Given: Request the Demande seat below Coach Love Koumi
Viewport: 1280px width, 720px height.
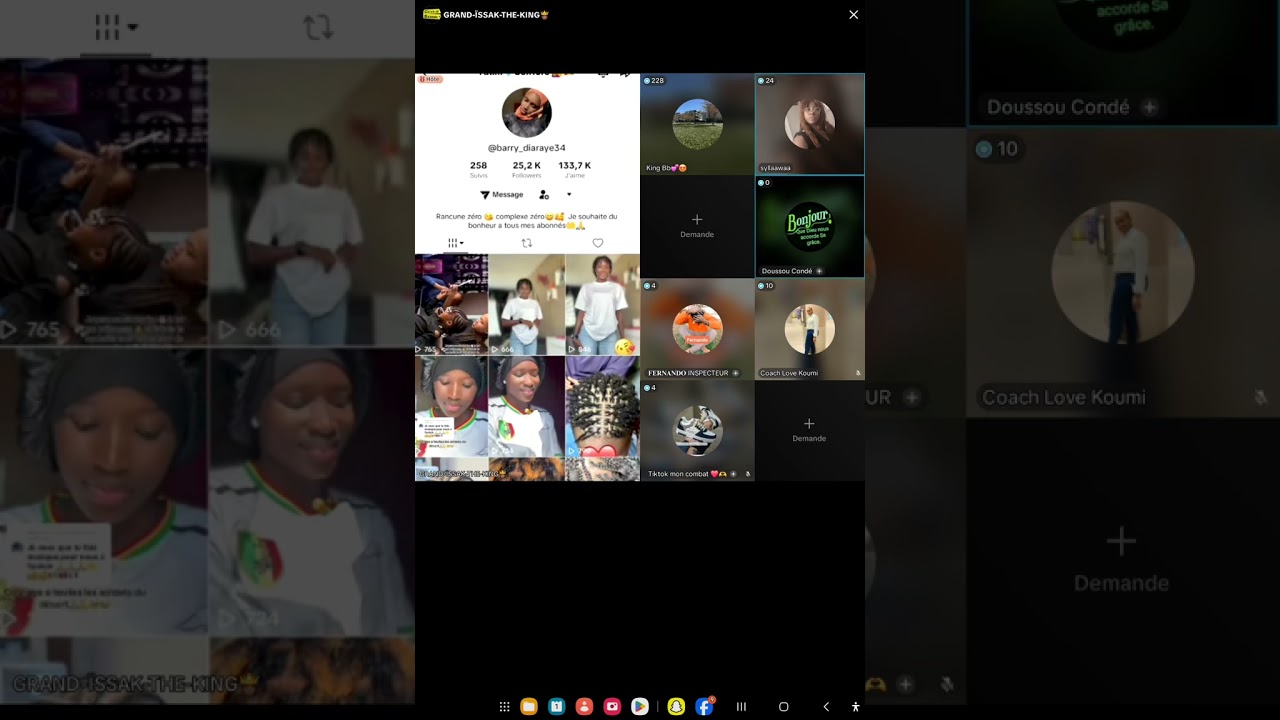Looking at the screenshot, I should pyautogui.click(x=809, y=430).
